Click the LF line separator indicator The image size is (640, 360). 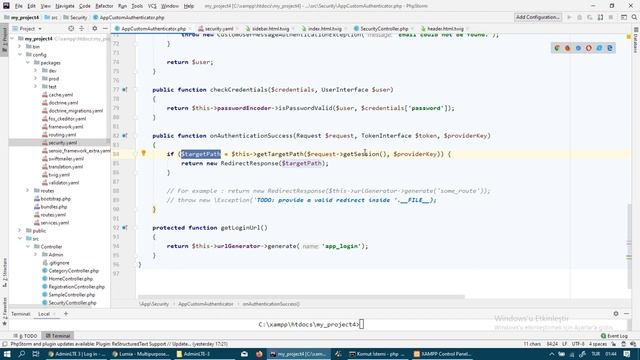(564, 344)
